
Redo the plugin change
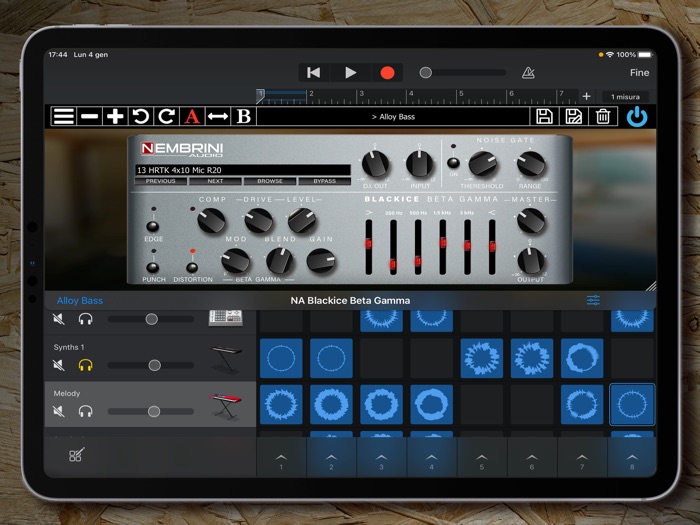[x=167, y=117]
